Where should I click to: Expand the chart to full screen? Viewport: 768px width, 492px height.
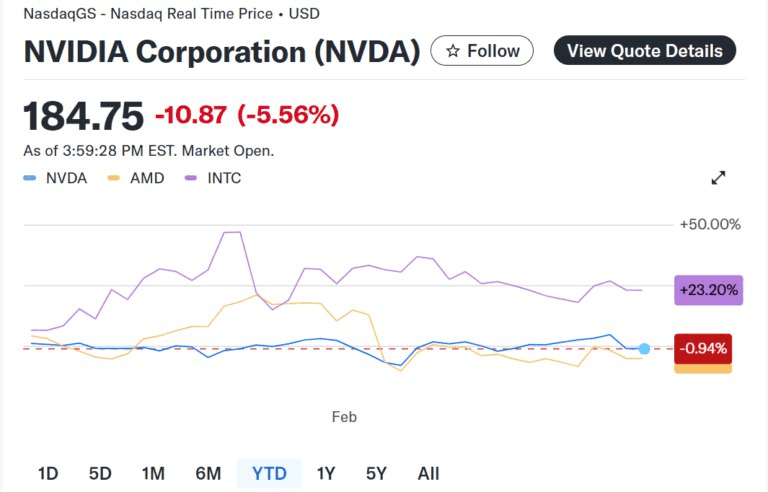coord(718,178)
